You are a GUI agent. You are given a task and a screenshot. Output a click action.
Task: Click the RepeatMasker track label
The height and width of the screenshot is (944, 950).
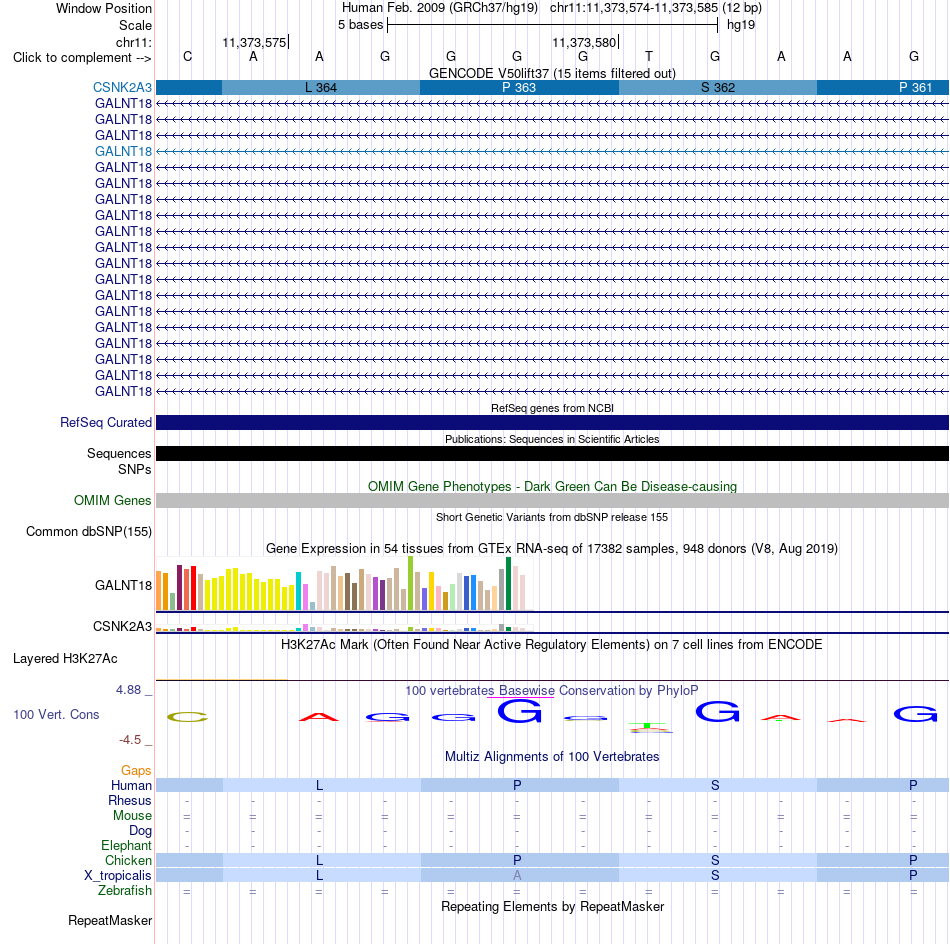[110, 921]
